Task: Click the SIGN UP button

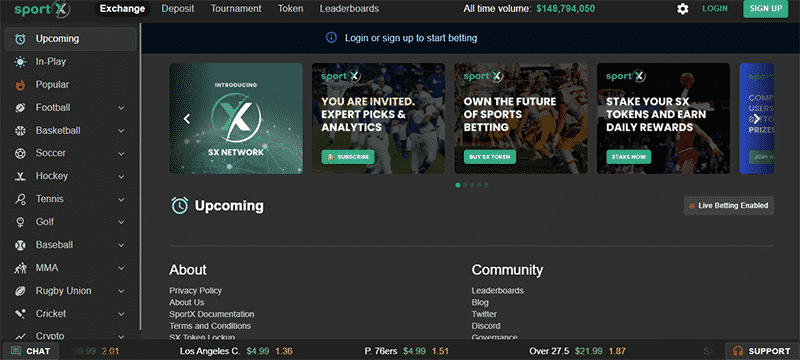Action: 766,9
